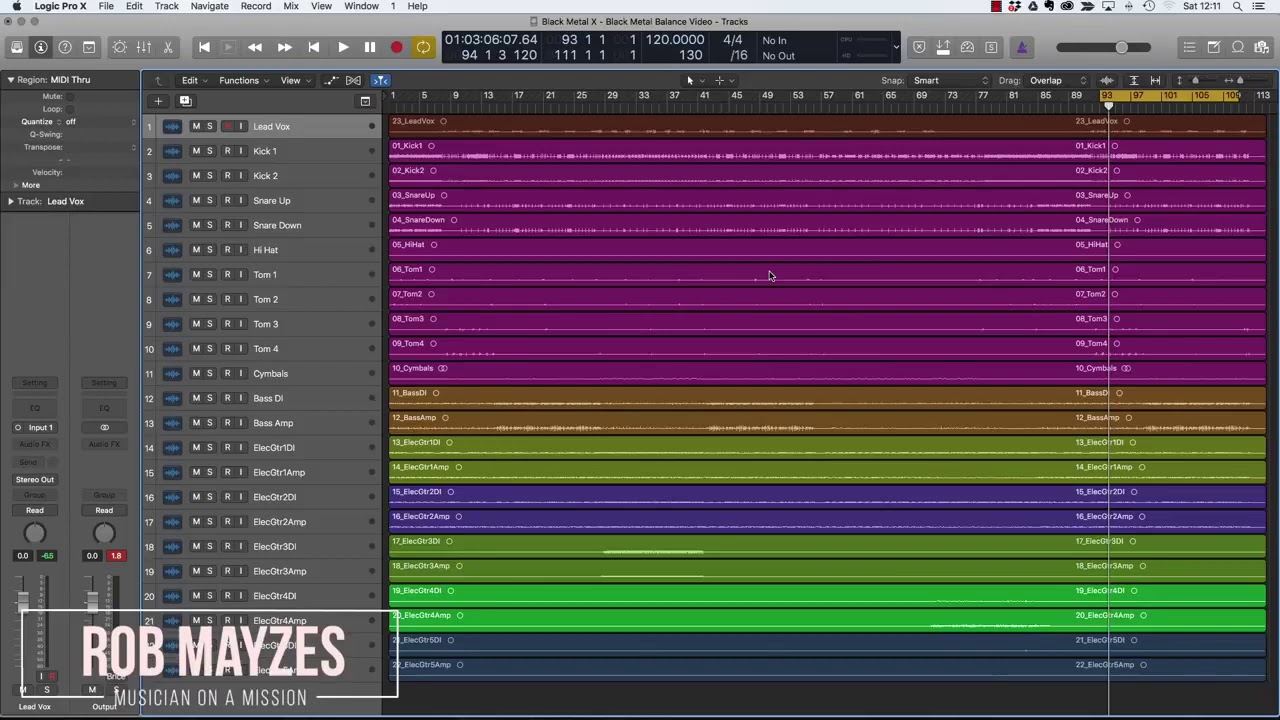Click the red Record button
Viewport: 1280px width, 720px height.
click(396, 47)
